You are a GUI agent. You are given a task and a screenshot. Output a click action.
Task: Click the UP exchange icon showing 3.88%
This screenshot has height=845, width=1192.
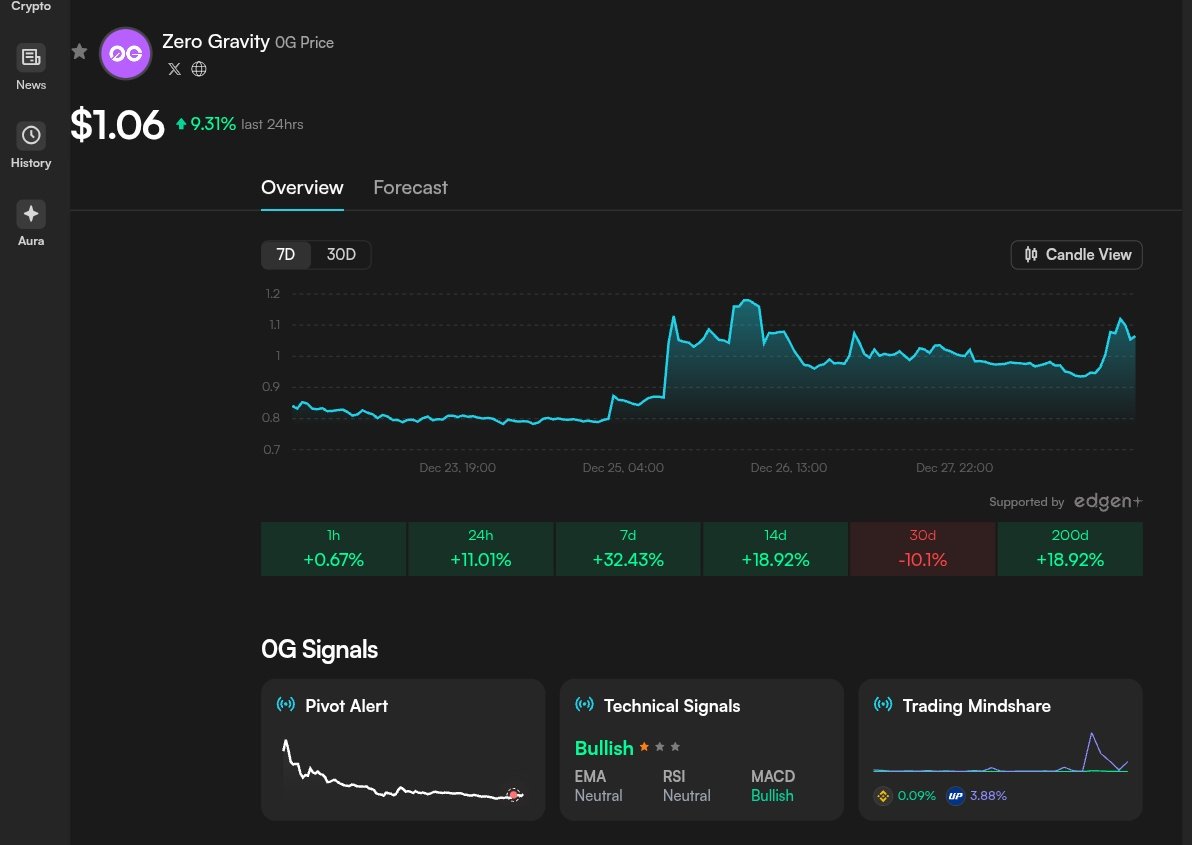point(955,796)
